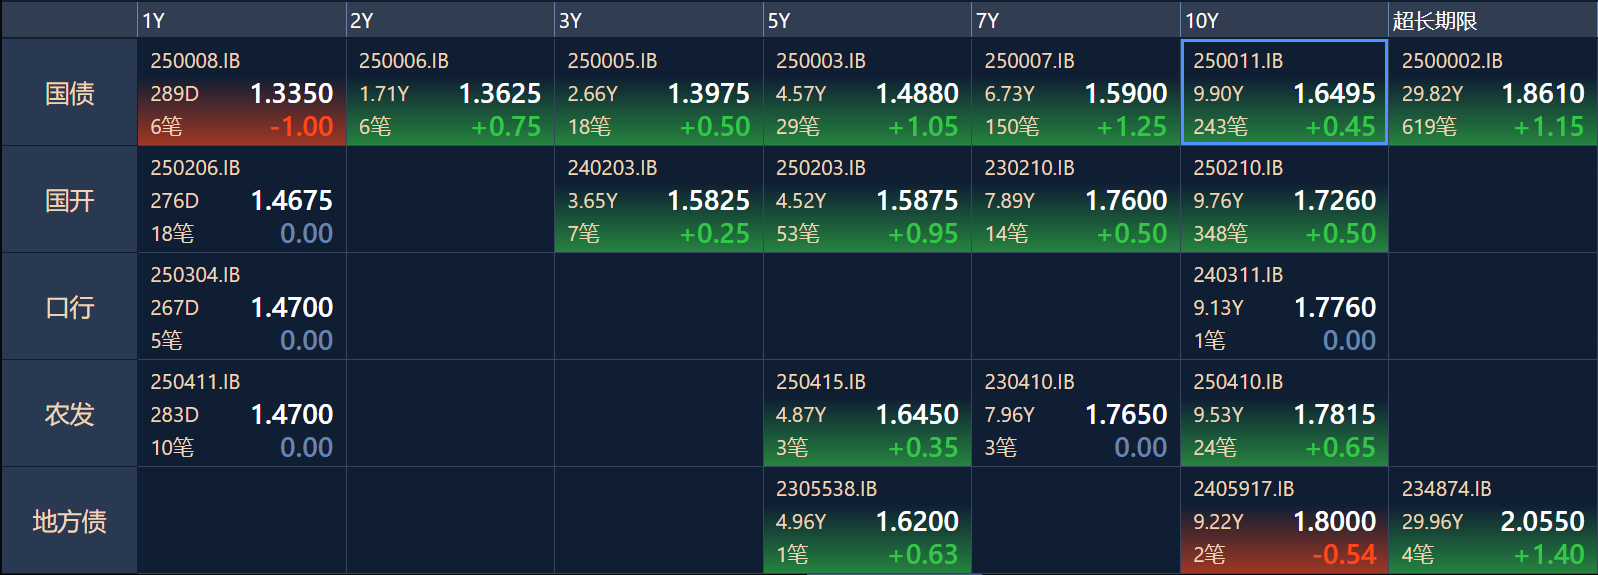Select the 口行 row label

69,307
